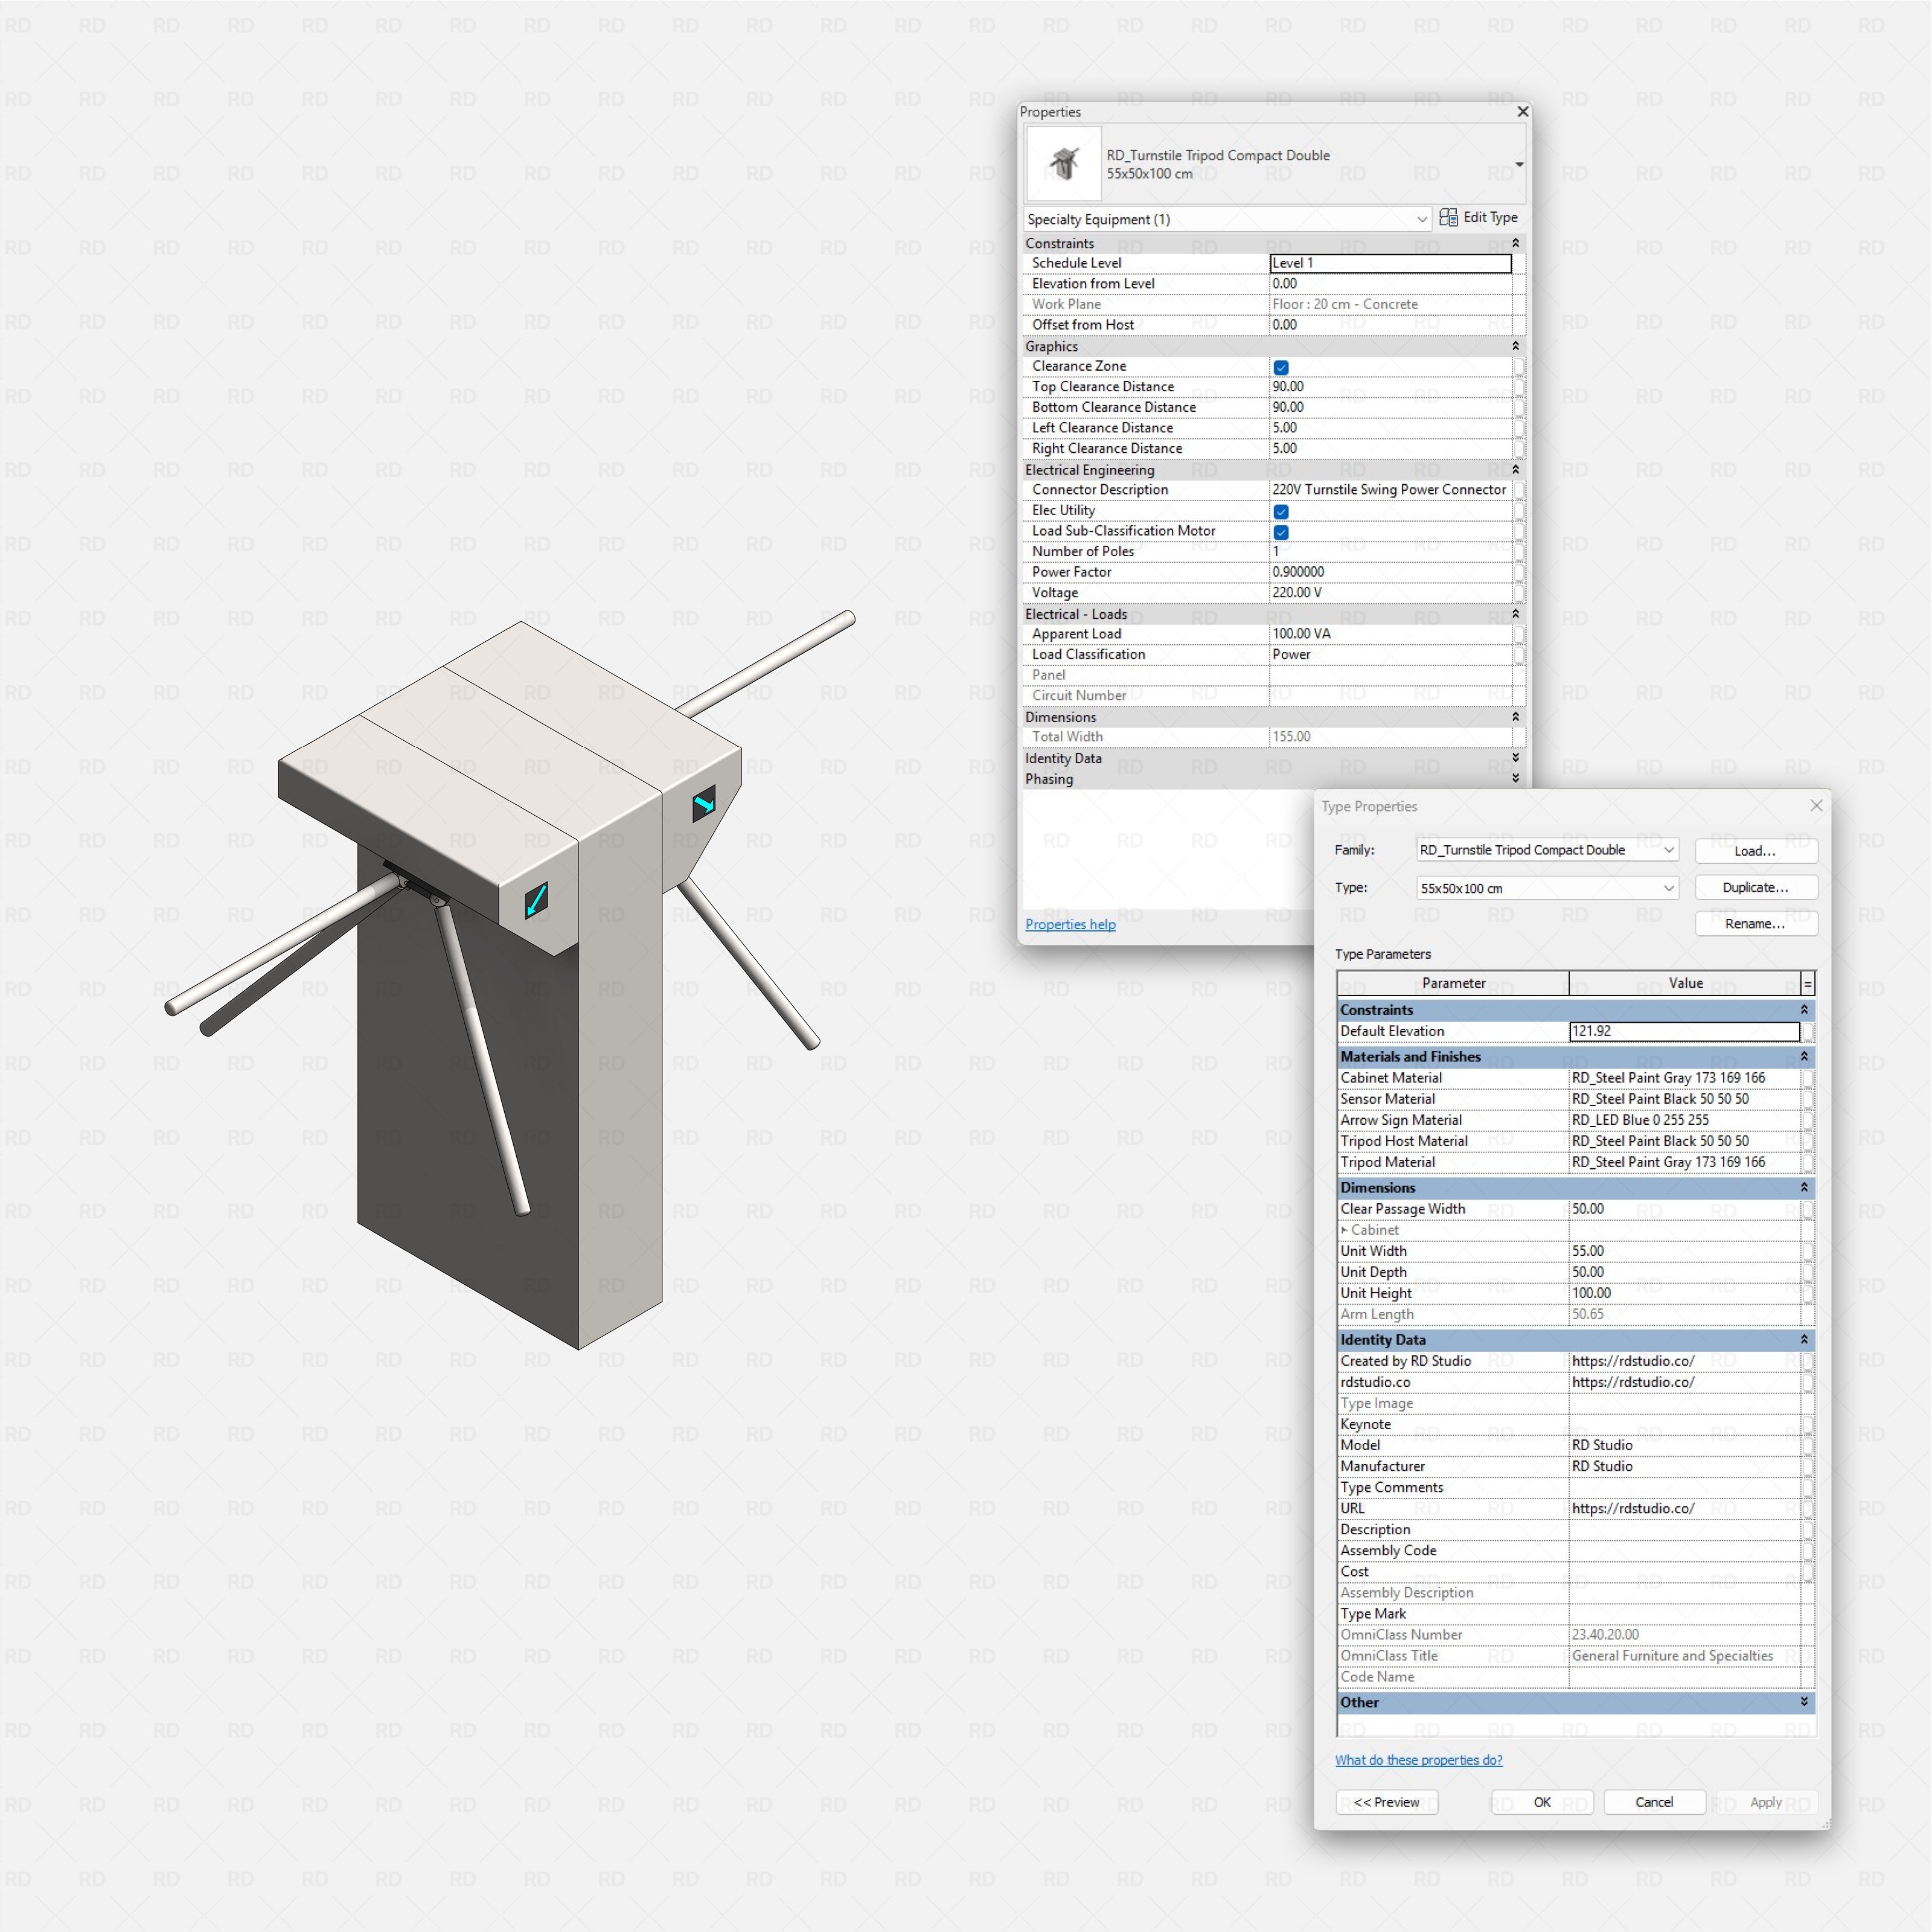Click the Apparent Load value 100.00 VA
Viewport: 1932px width, 1932px height.
point(1390,634)
